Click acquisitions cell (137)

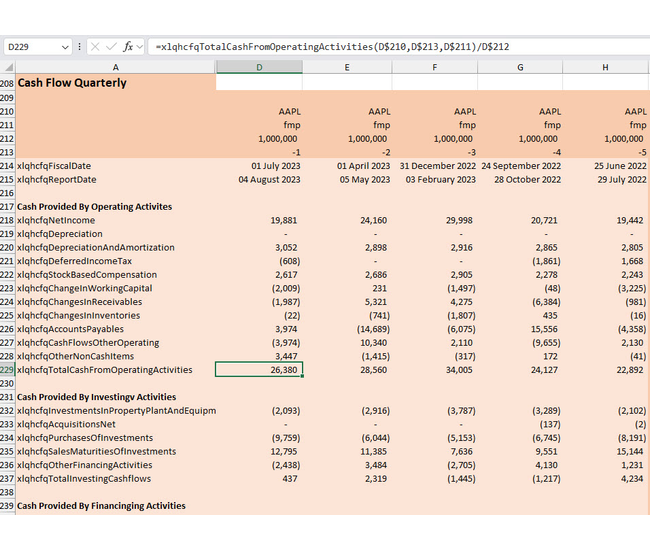(520, 424)
